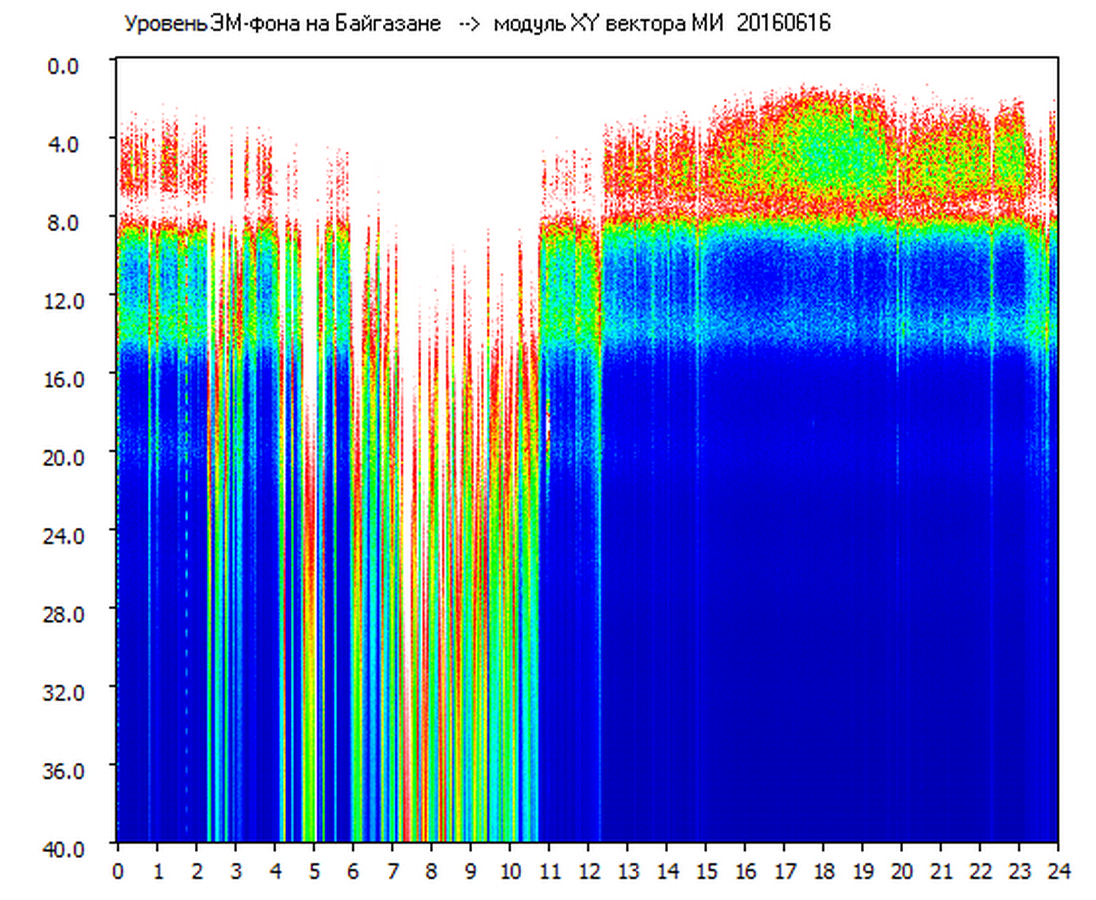Click the date 20160616 in the title
1096x900 pixels.
(x=783, y=25)
